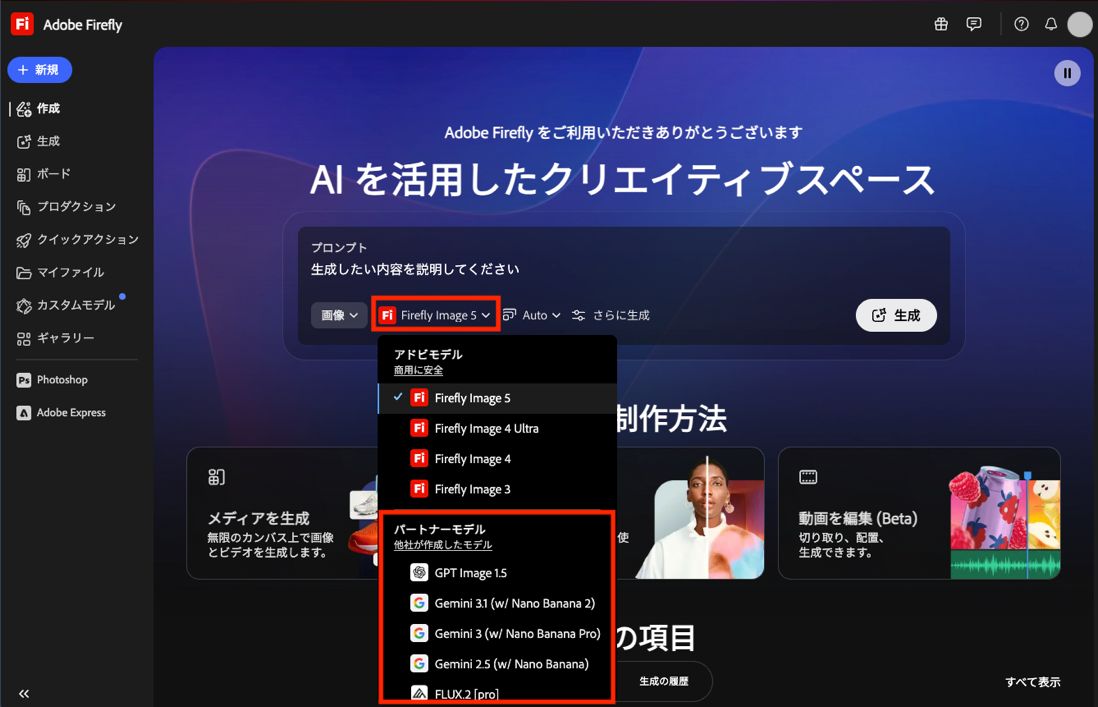Select FLUX.2 [pro] model
The image size is (1098, 707).
click(x=497, y=693)
